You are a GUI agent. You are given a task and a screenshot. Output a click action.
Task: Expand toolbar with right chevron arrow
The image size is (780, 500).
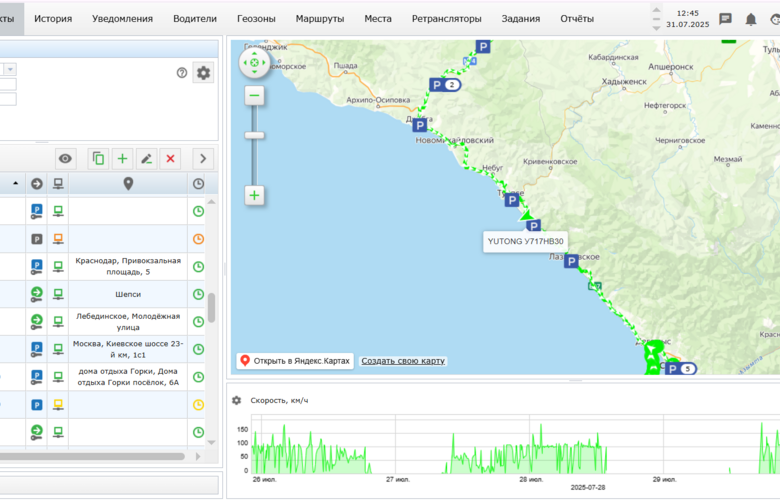click(x=202, y=158)
